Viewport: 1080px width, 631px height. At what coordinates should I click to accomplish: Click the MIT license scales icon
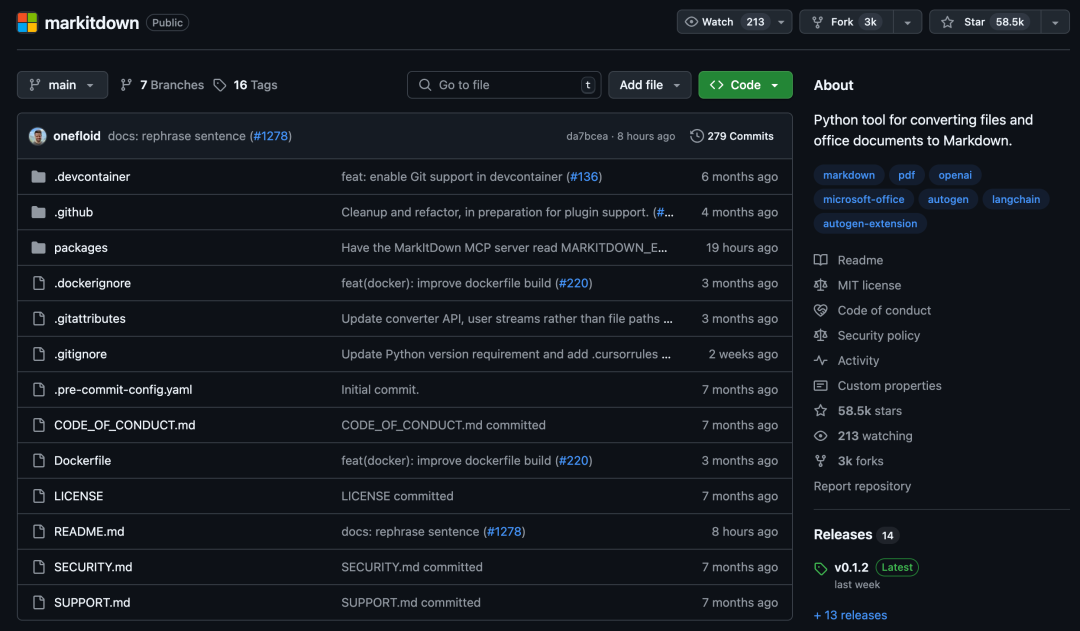820,285
